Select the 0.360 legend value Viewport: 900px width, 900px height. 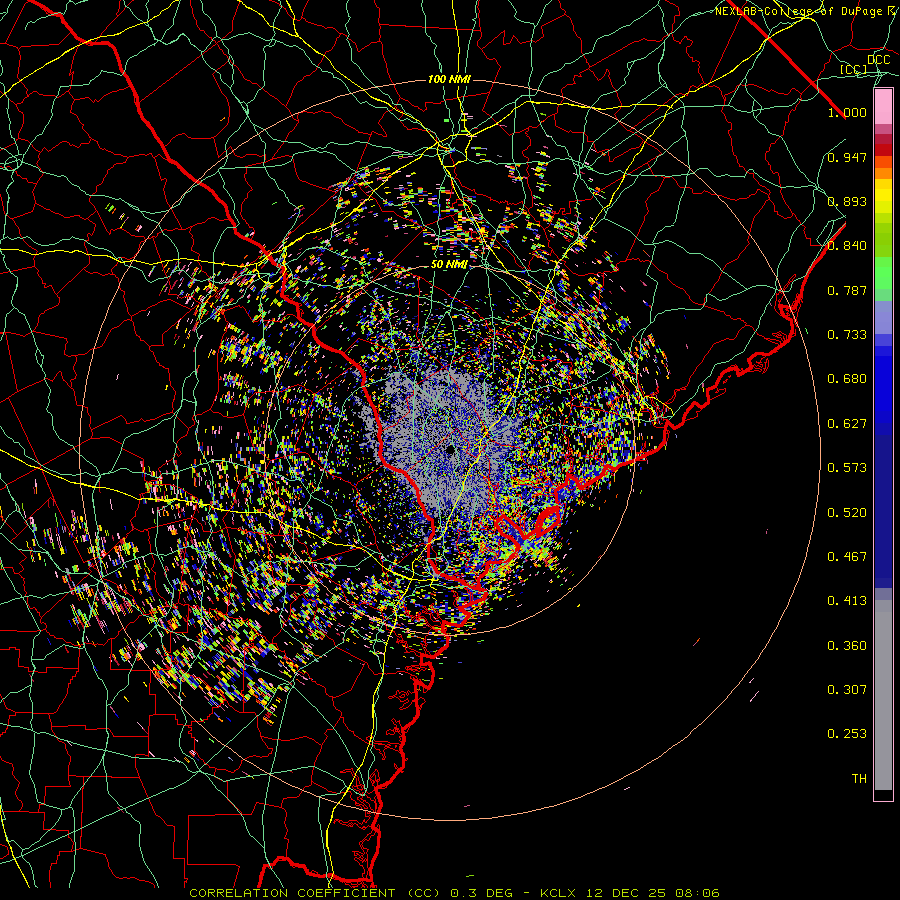pyautogui.click(x=847, y=646)
